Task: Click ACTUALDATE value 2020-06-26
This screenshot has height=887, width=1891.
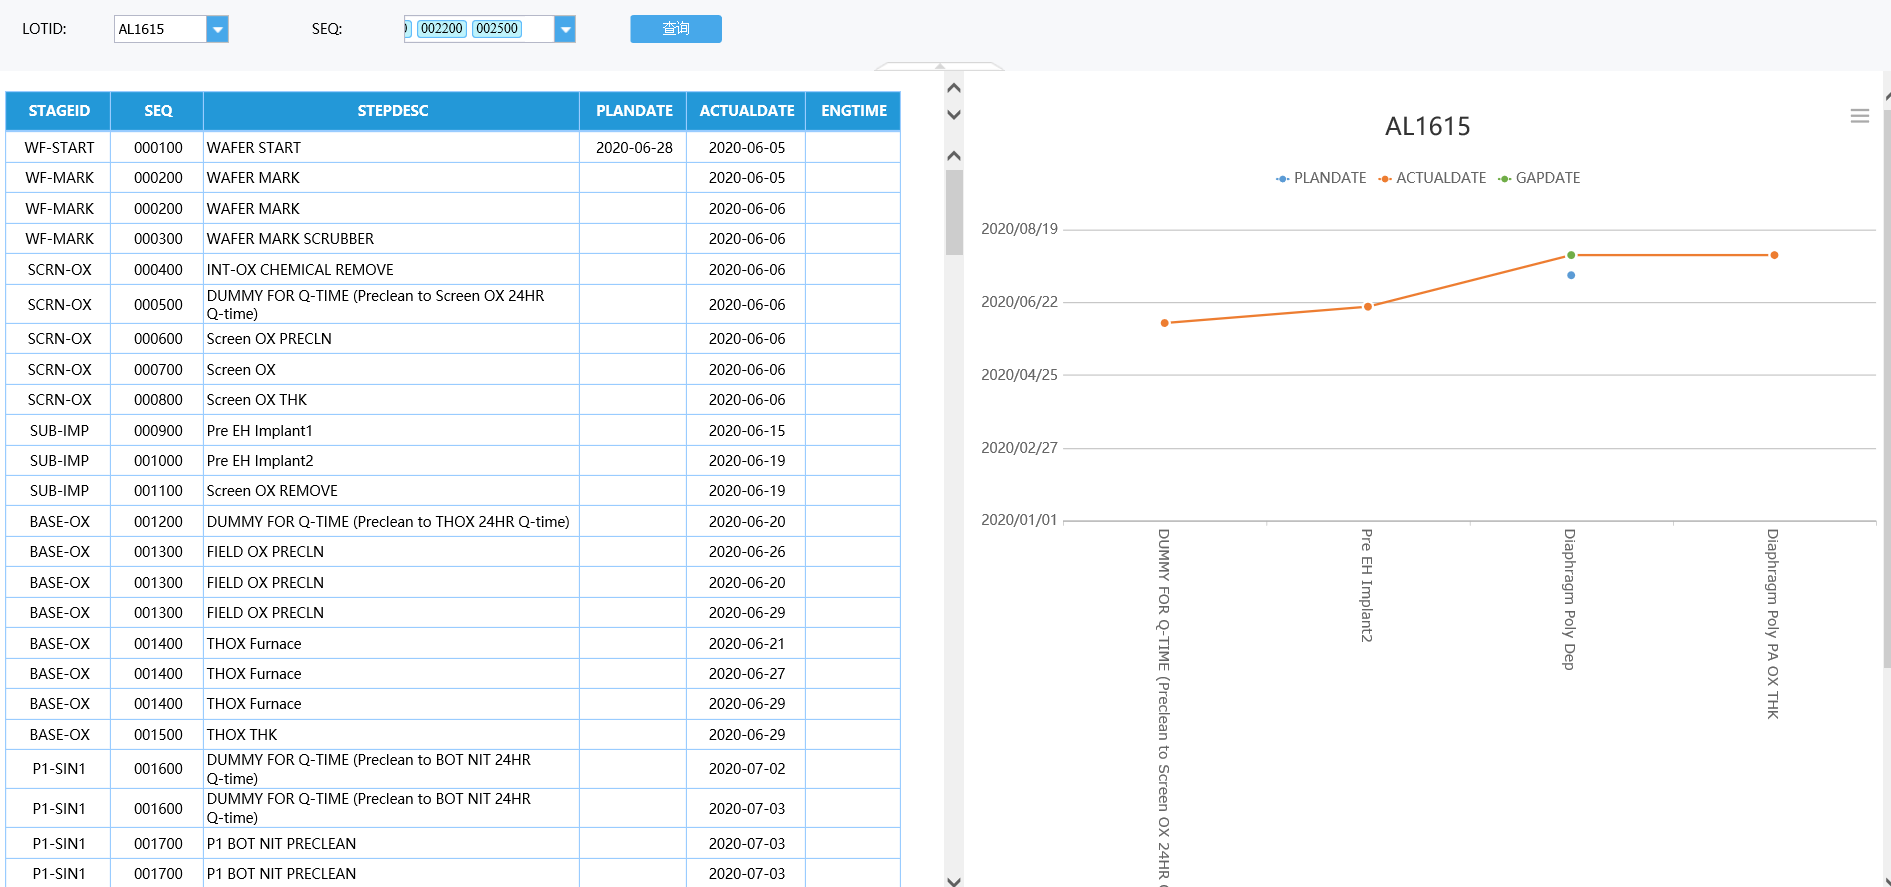Action: click(x=747, y=552)
